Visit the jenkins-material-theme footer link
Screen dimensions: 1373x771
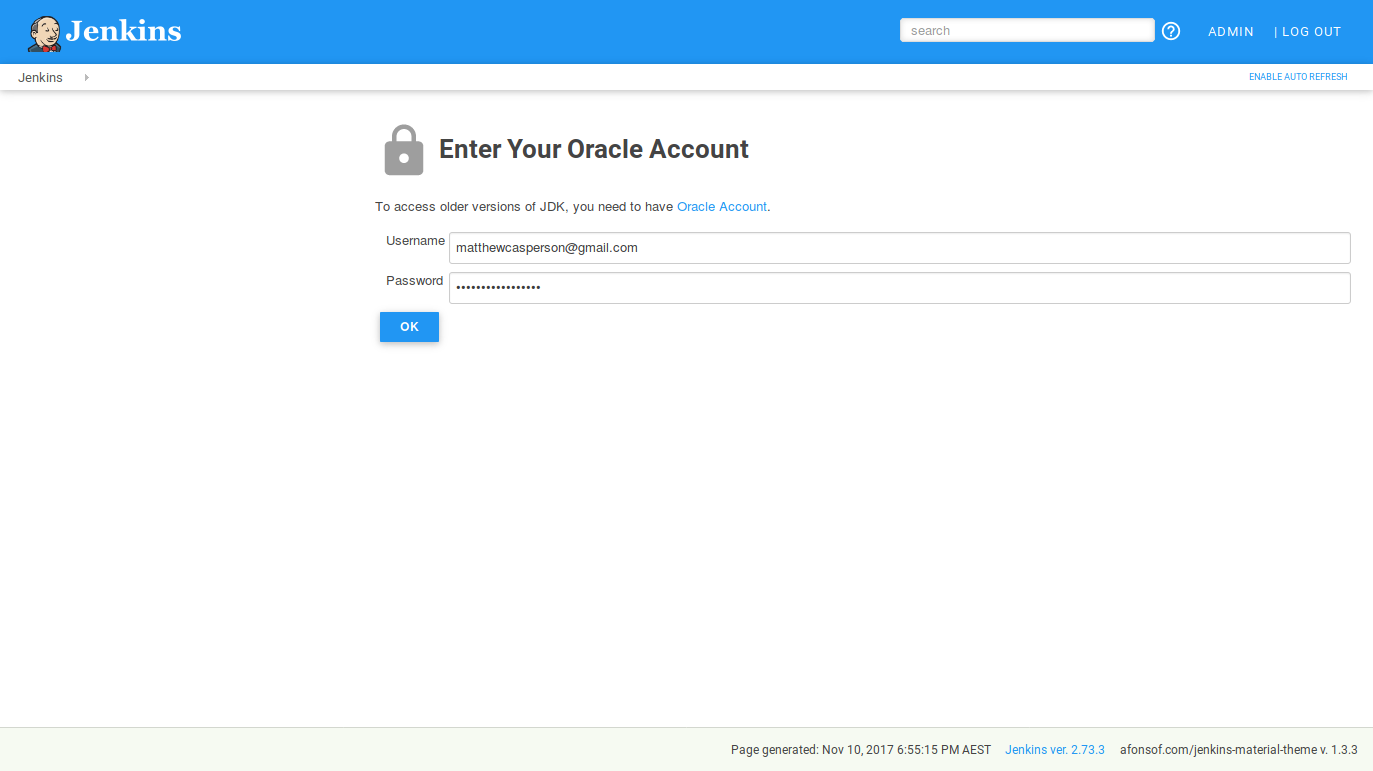(1238, 749)
